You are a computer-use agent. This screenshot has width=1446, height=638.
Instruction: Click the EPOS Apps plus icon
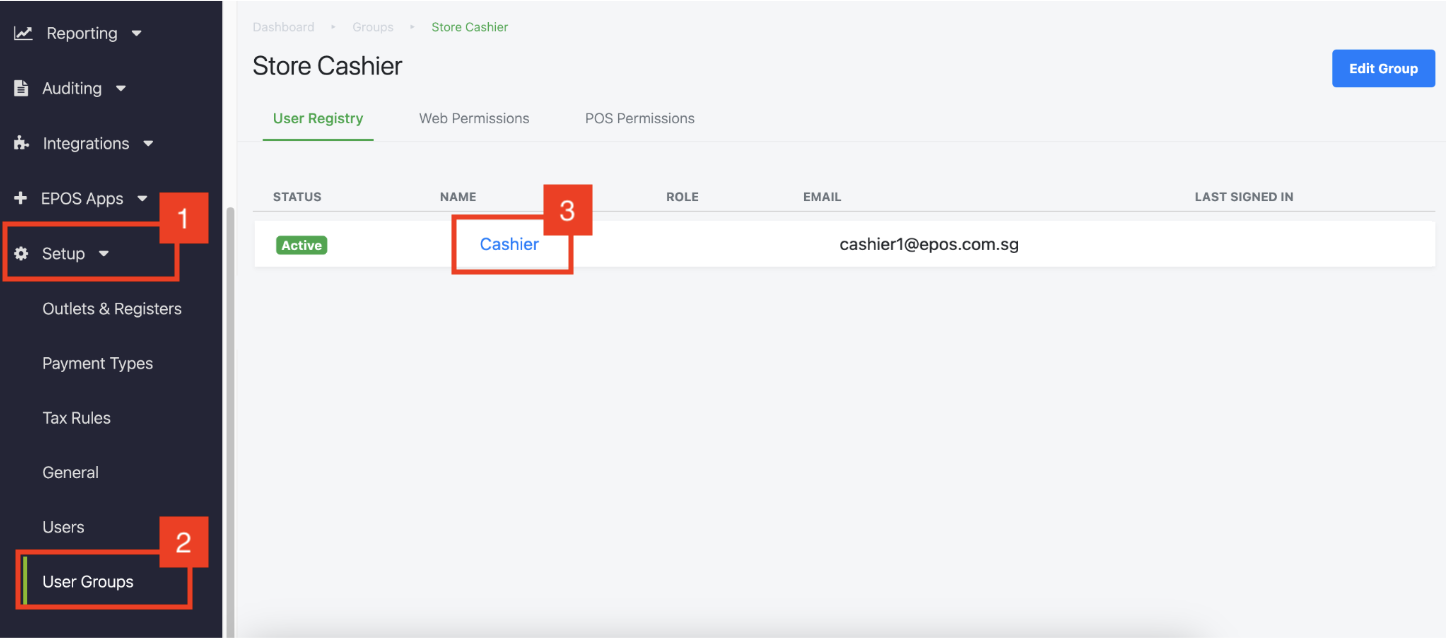coord(20,198)
